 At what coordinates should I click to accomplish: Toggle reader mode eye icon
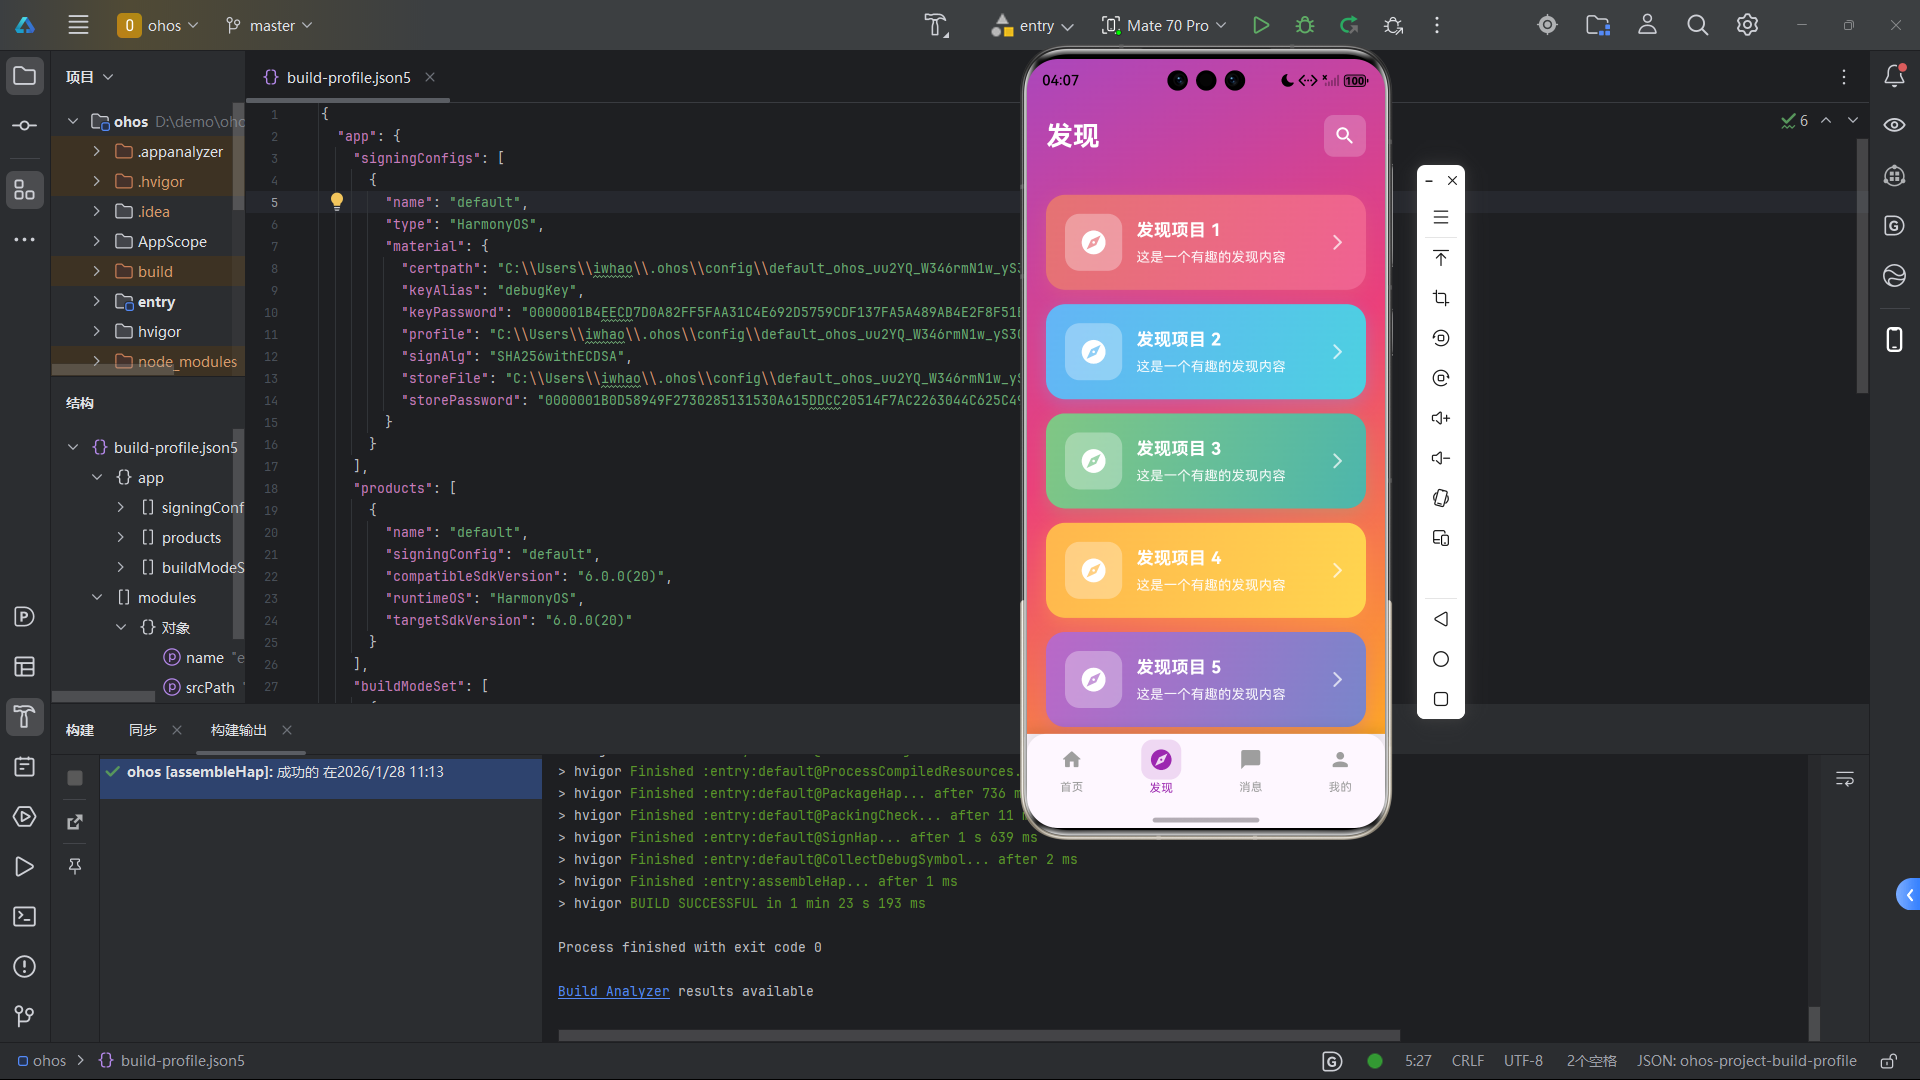pos(1894,125)
